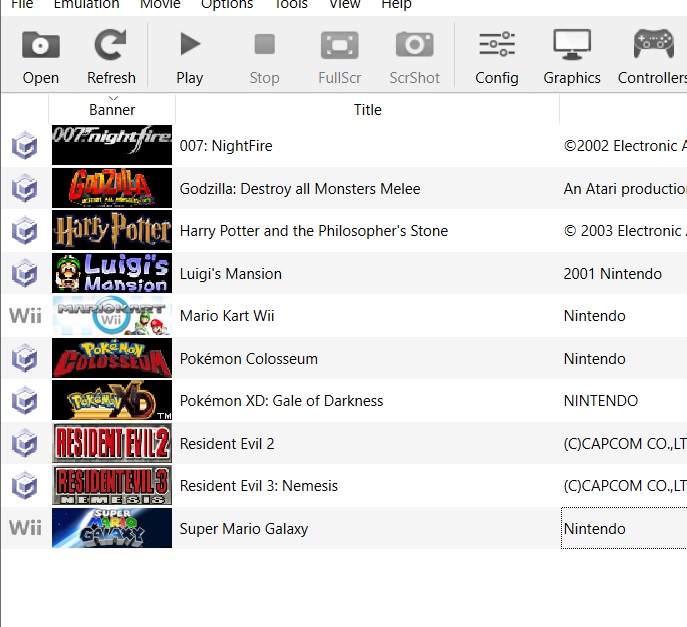
Task: Open the View menu
Action: [345, 4]
